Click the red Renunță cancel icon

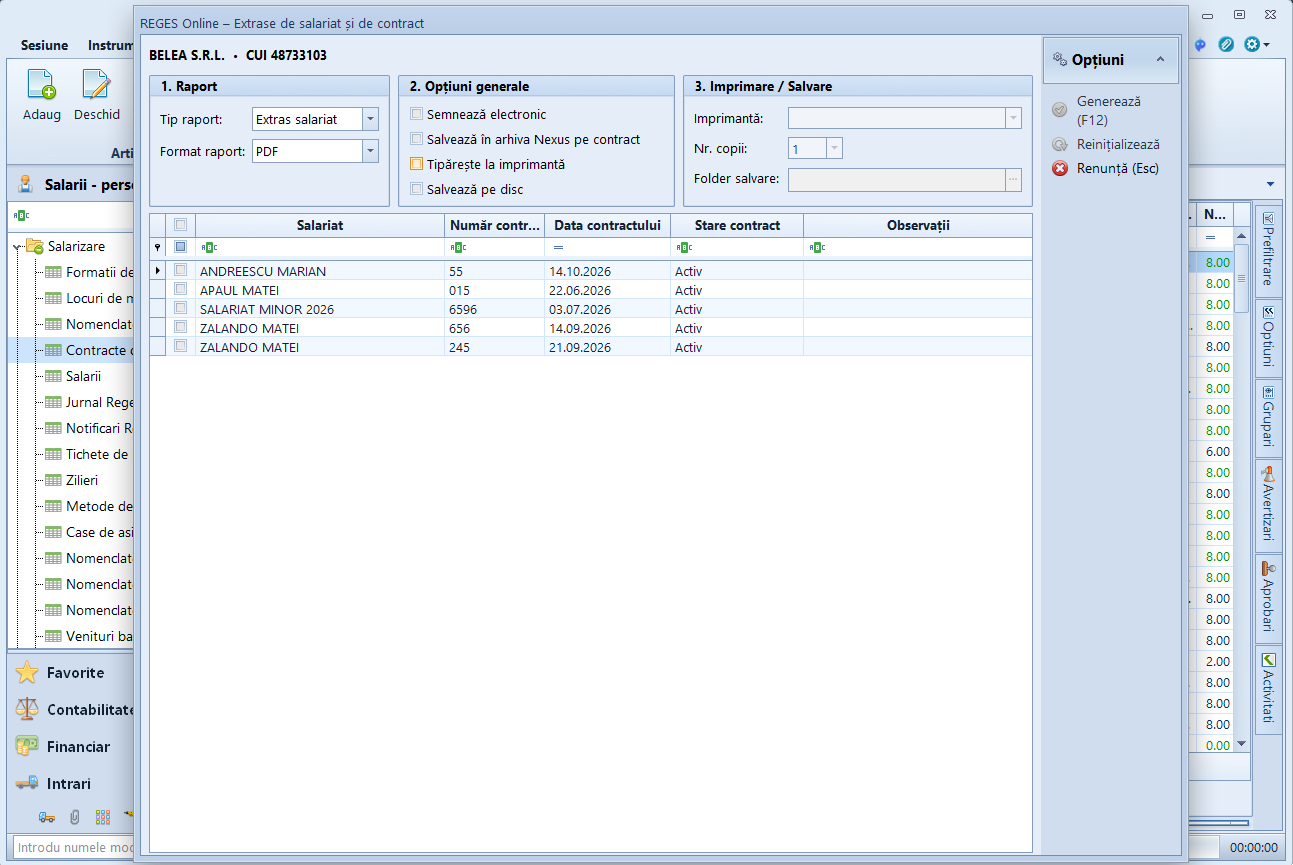tap(1060, 169)
